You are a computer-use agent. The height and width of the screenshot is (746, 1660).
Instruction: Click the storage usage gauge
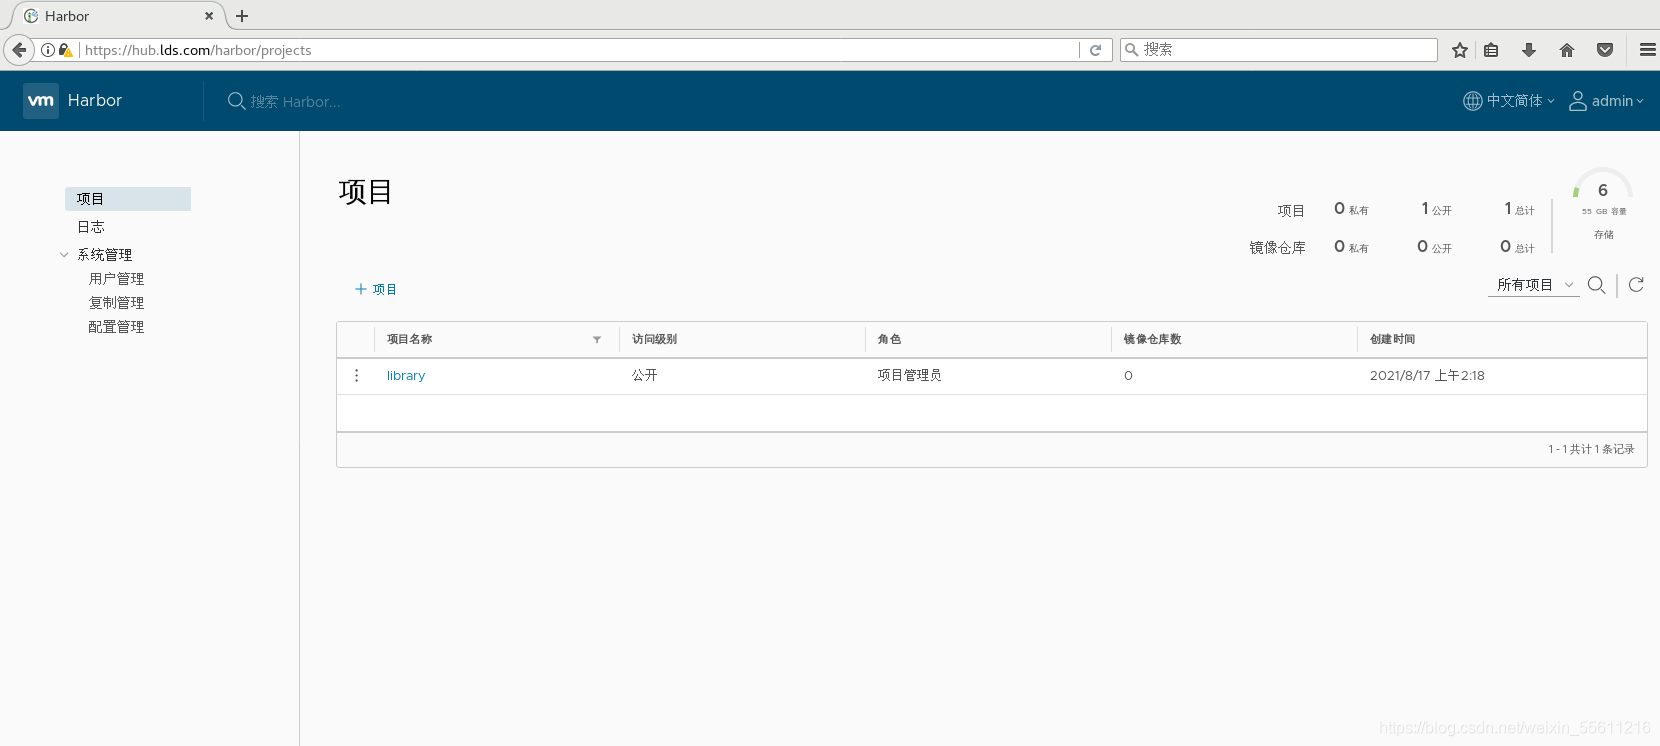coord(1603,185)
